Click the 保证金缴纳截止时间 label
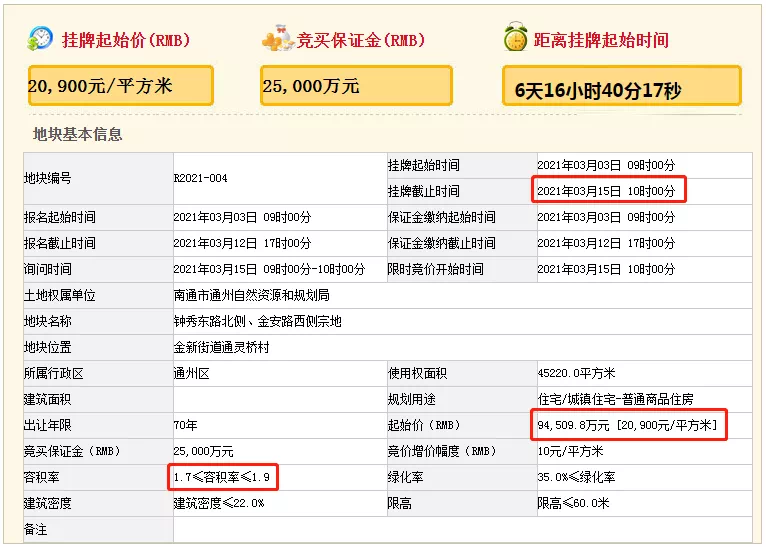This screenshot has width=766, height=547. tap(442, 243)
